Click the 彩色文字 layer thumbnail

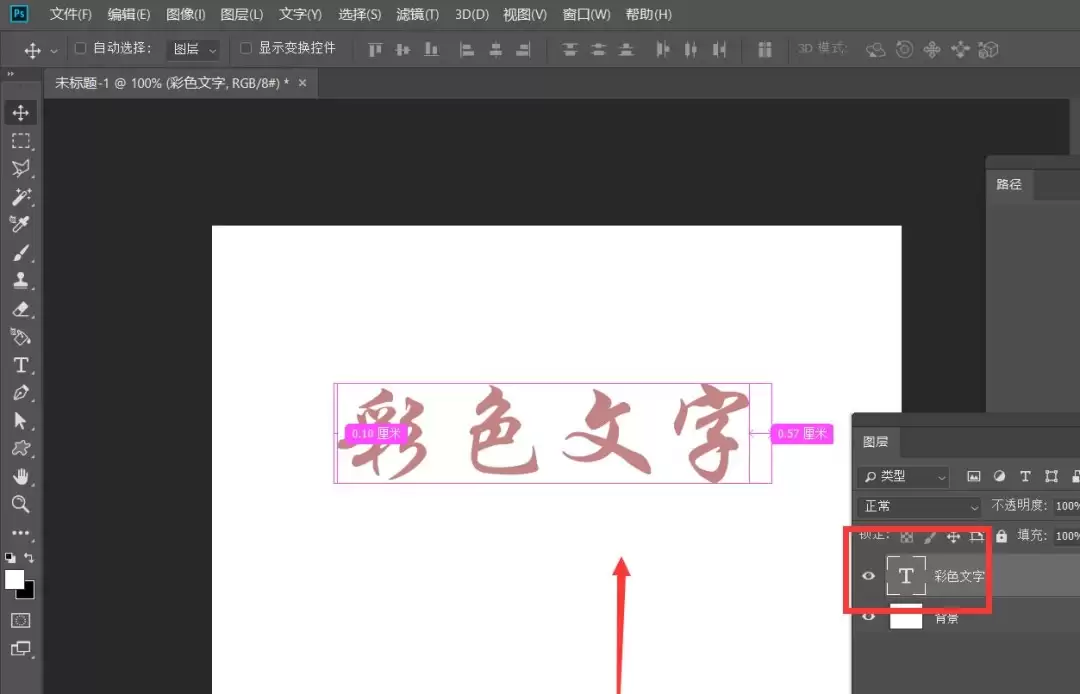click(906, 576)
